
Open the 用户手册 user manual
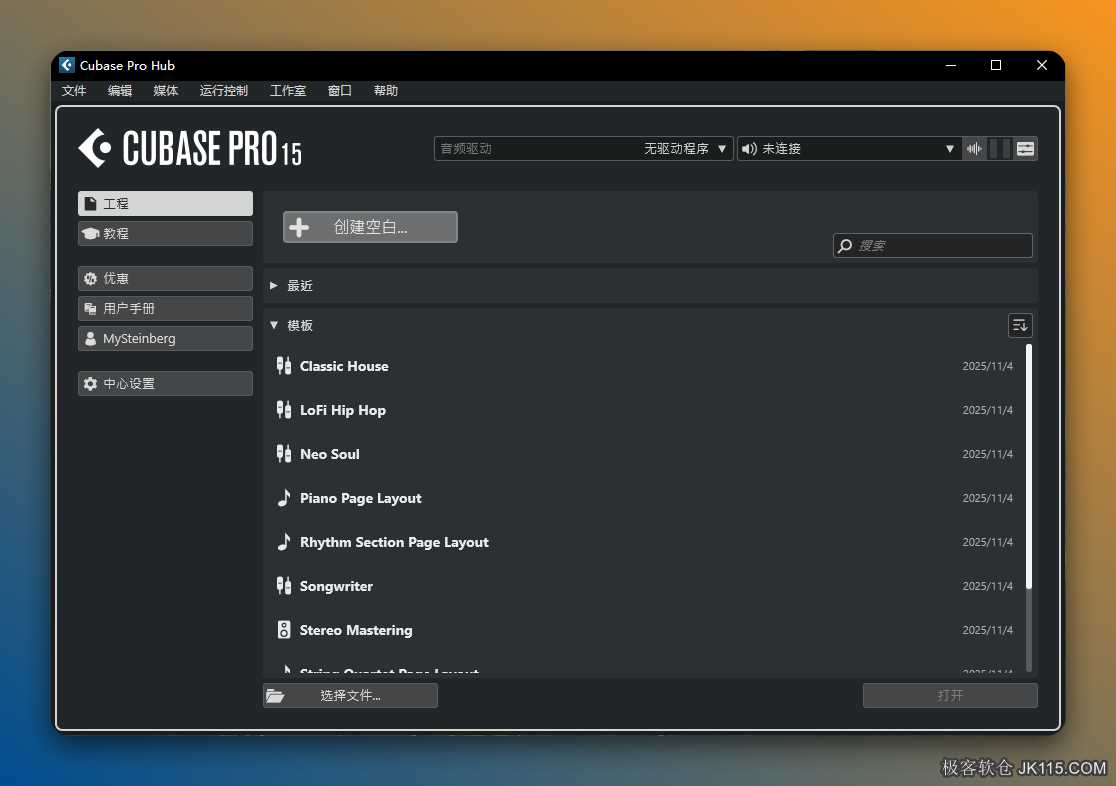(165, 308)
